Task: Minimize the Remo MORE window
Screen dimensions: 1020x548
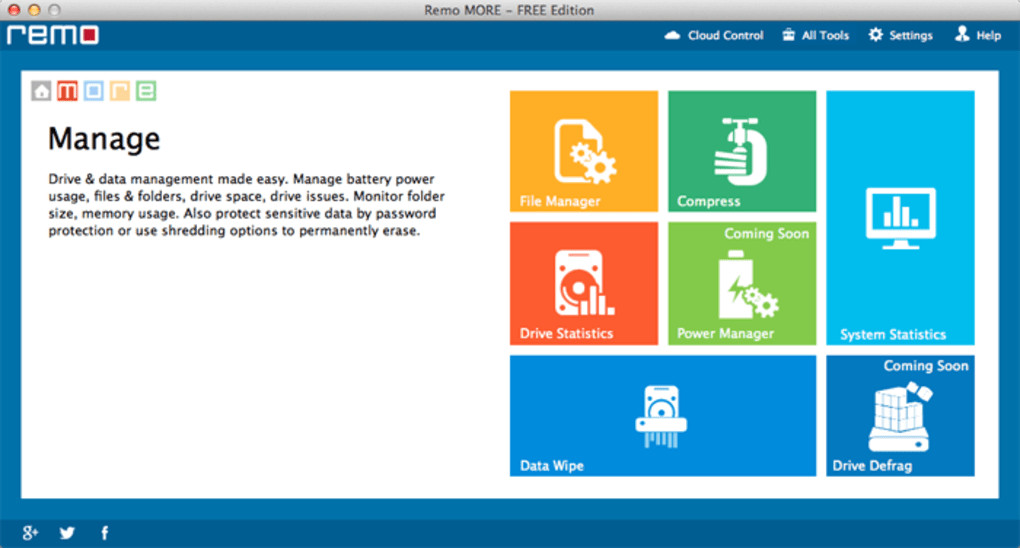Action: pos(34,10)
